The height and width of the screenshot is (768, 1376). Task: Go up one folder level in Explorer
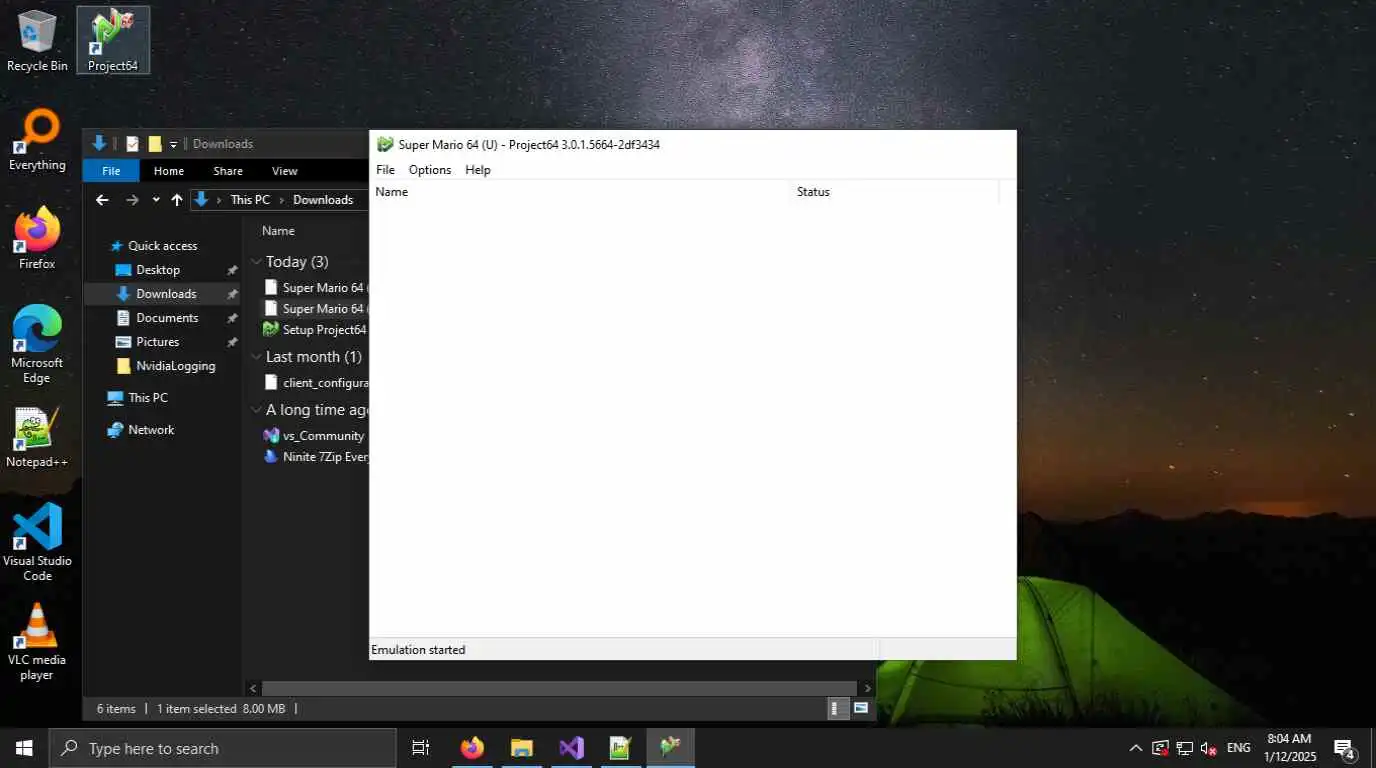(177, 200)
